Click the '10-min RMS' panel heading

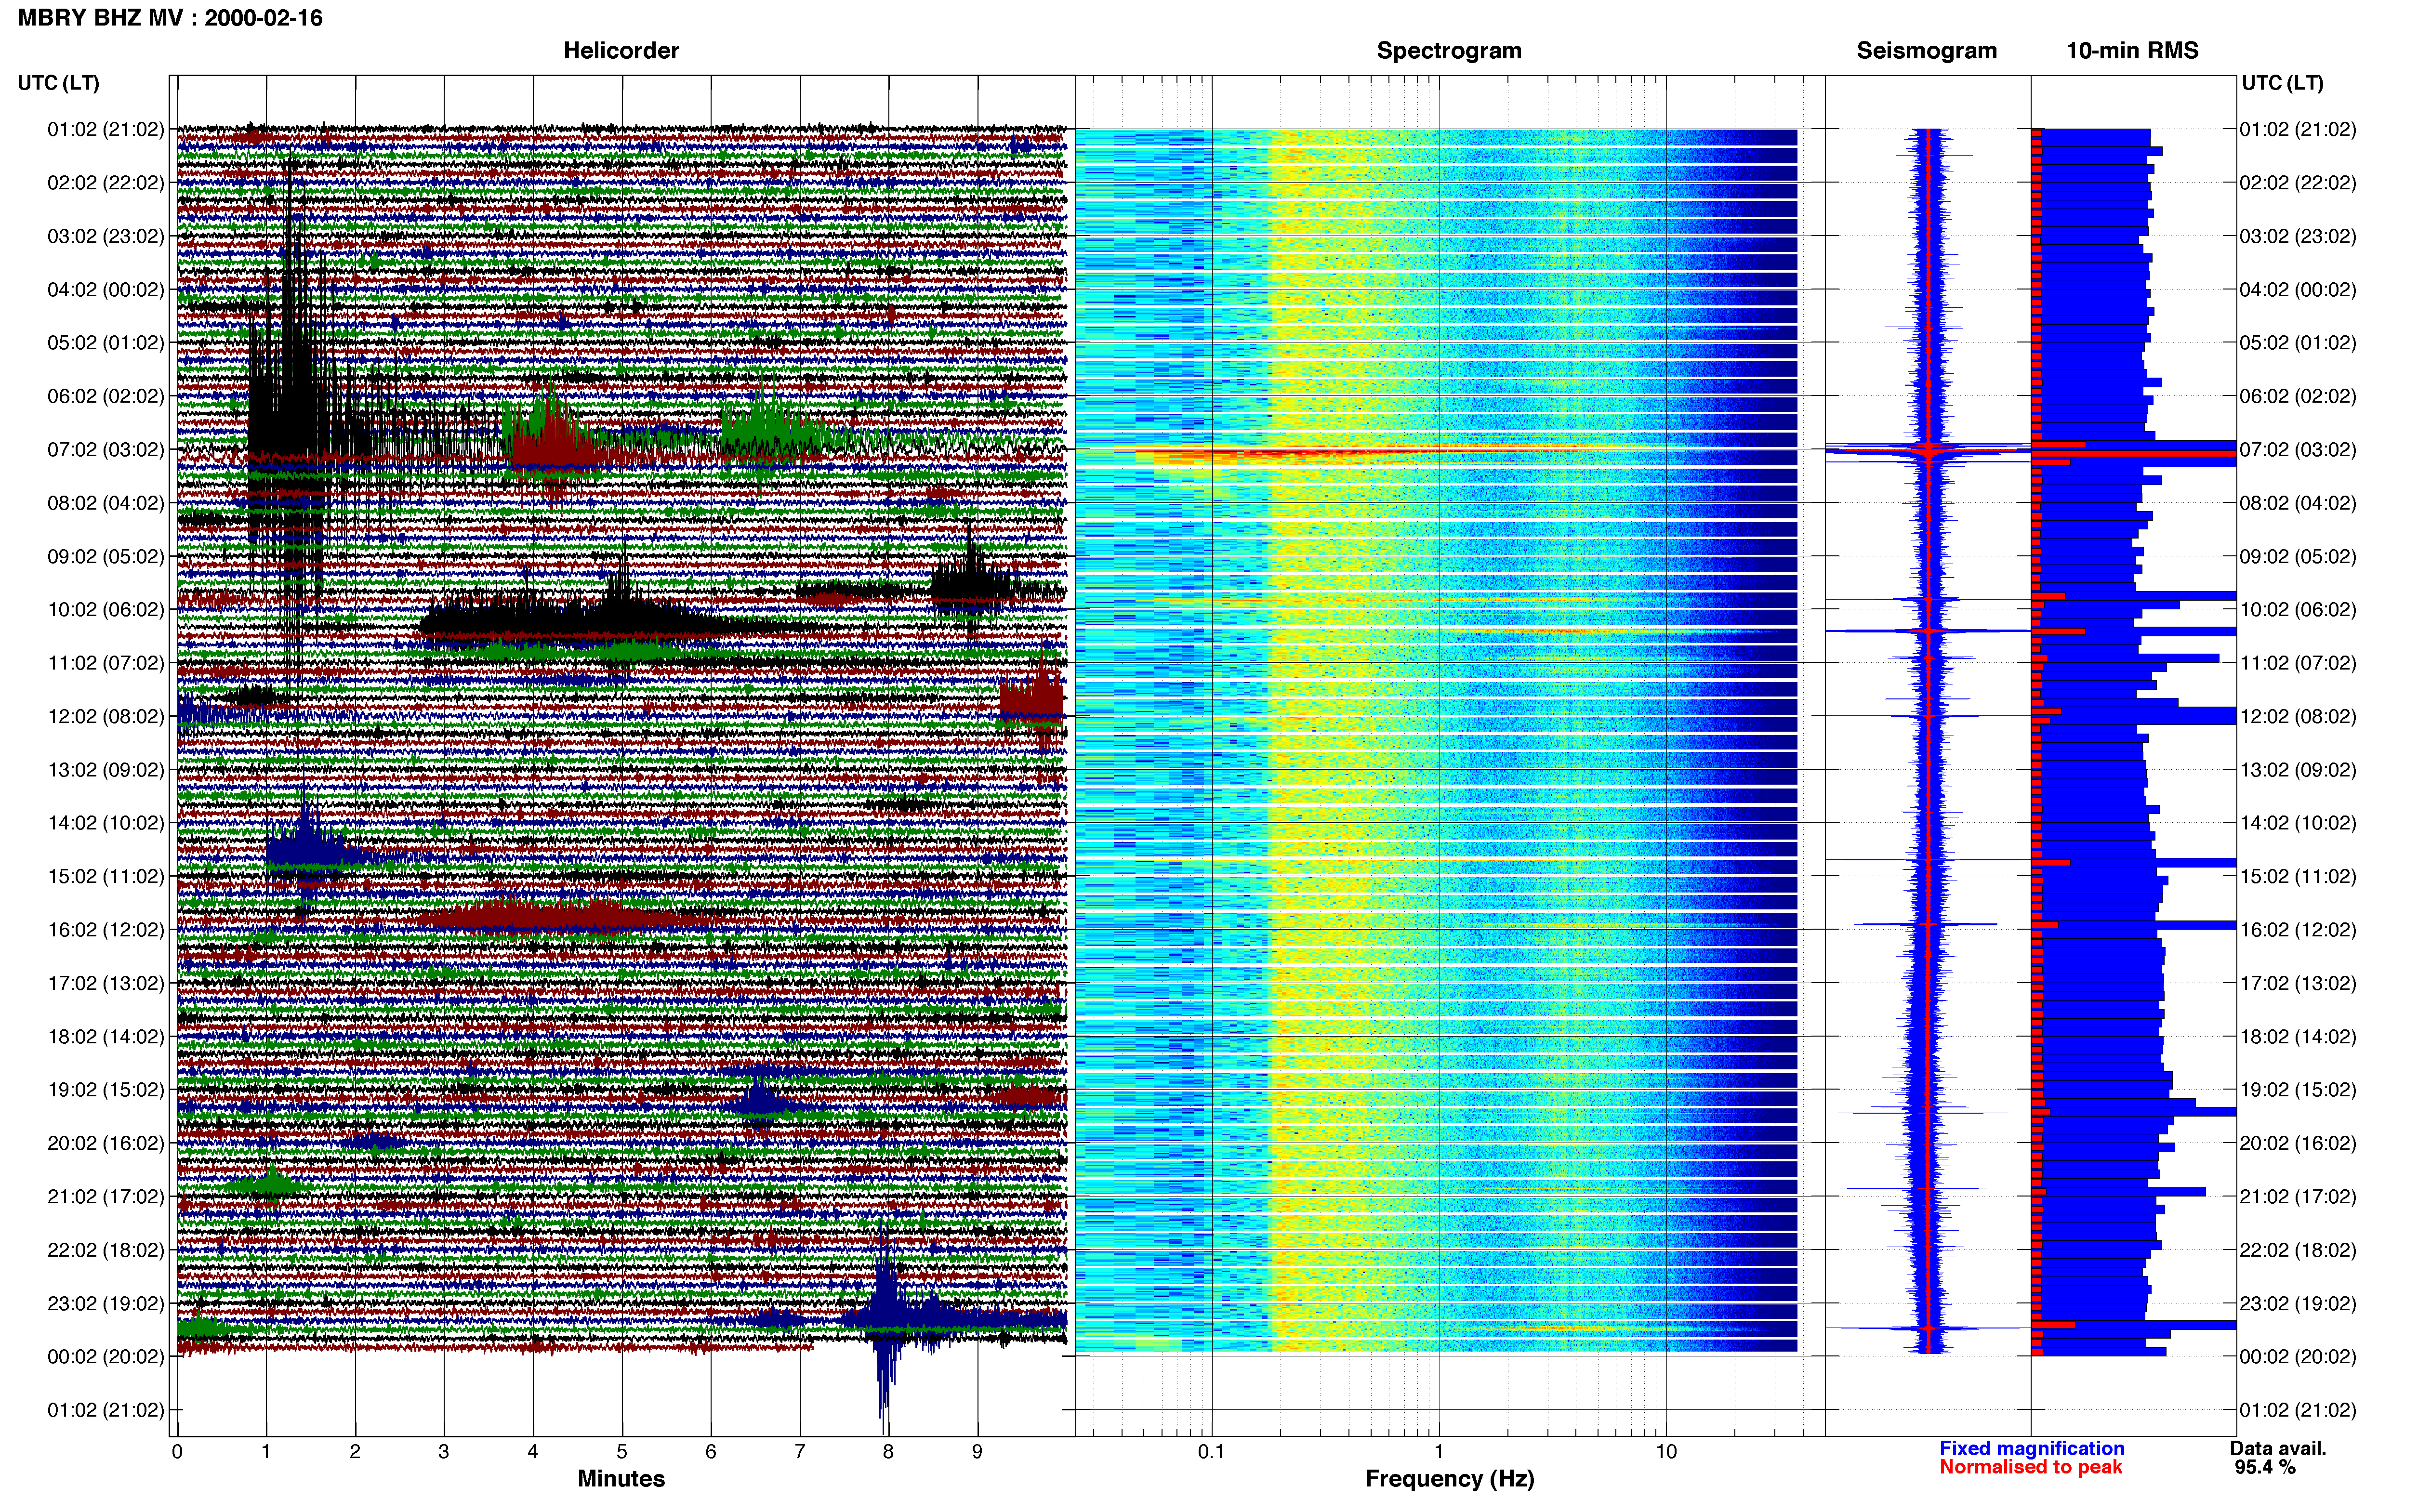[2132, 51]
